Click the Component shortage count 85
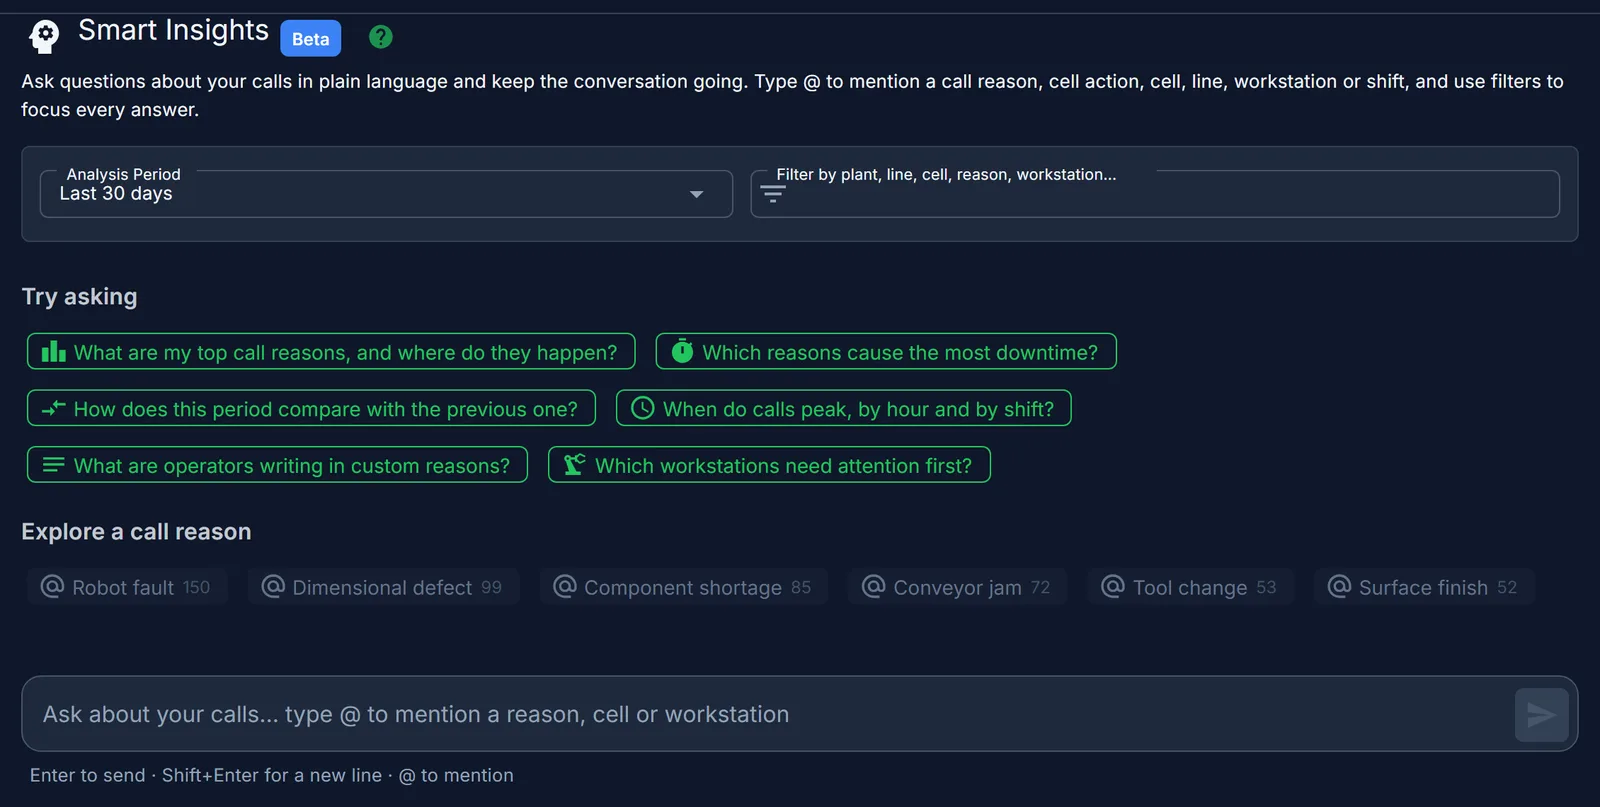 801,588
